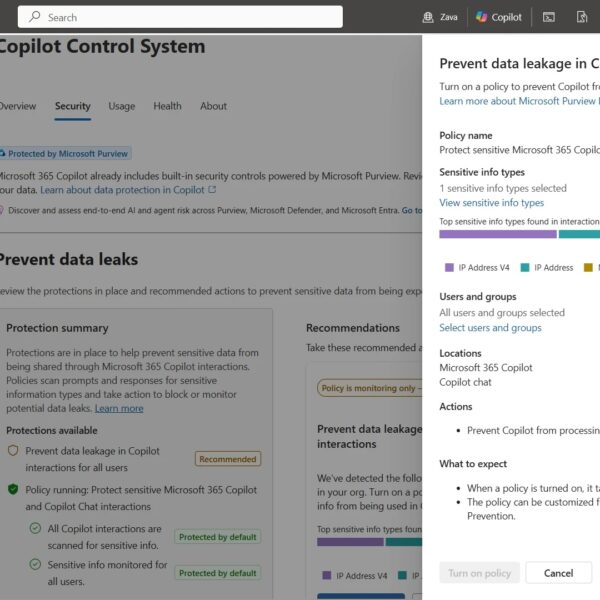The width and height of the screenshot is (600, 600).
Task: Click teal segment of panel sensitive info bar
Action: click(x=579, y=234)
